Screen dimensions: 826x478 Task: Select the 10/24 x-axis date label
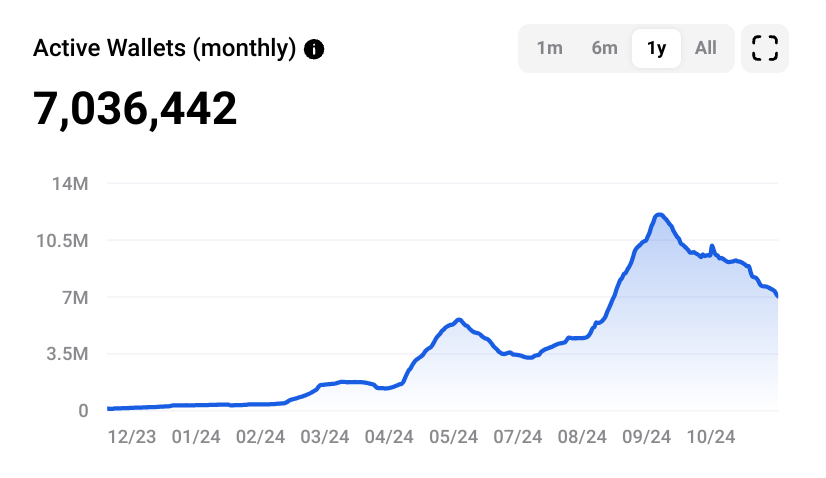click(711, 437)
